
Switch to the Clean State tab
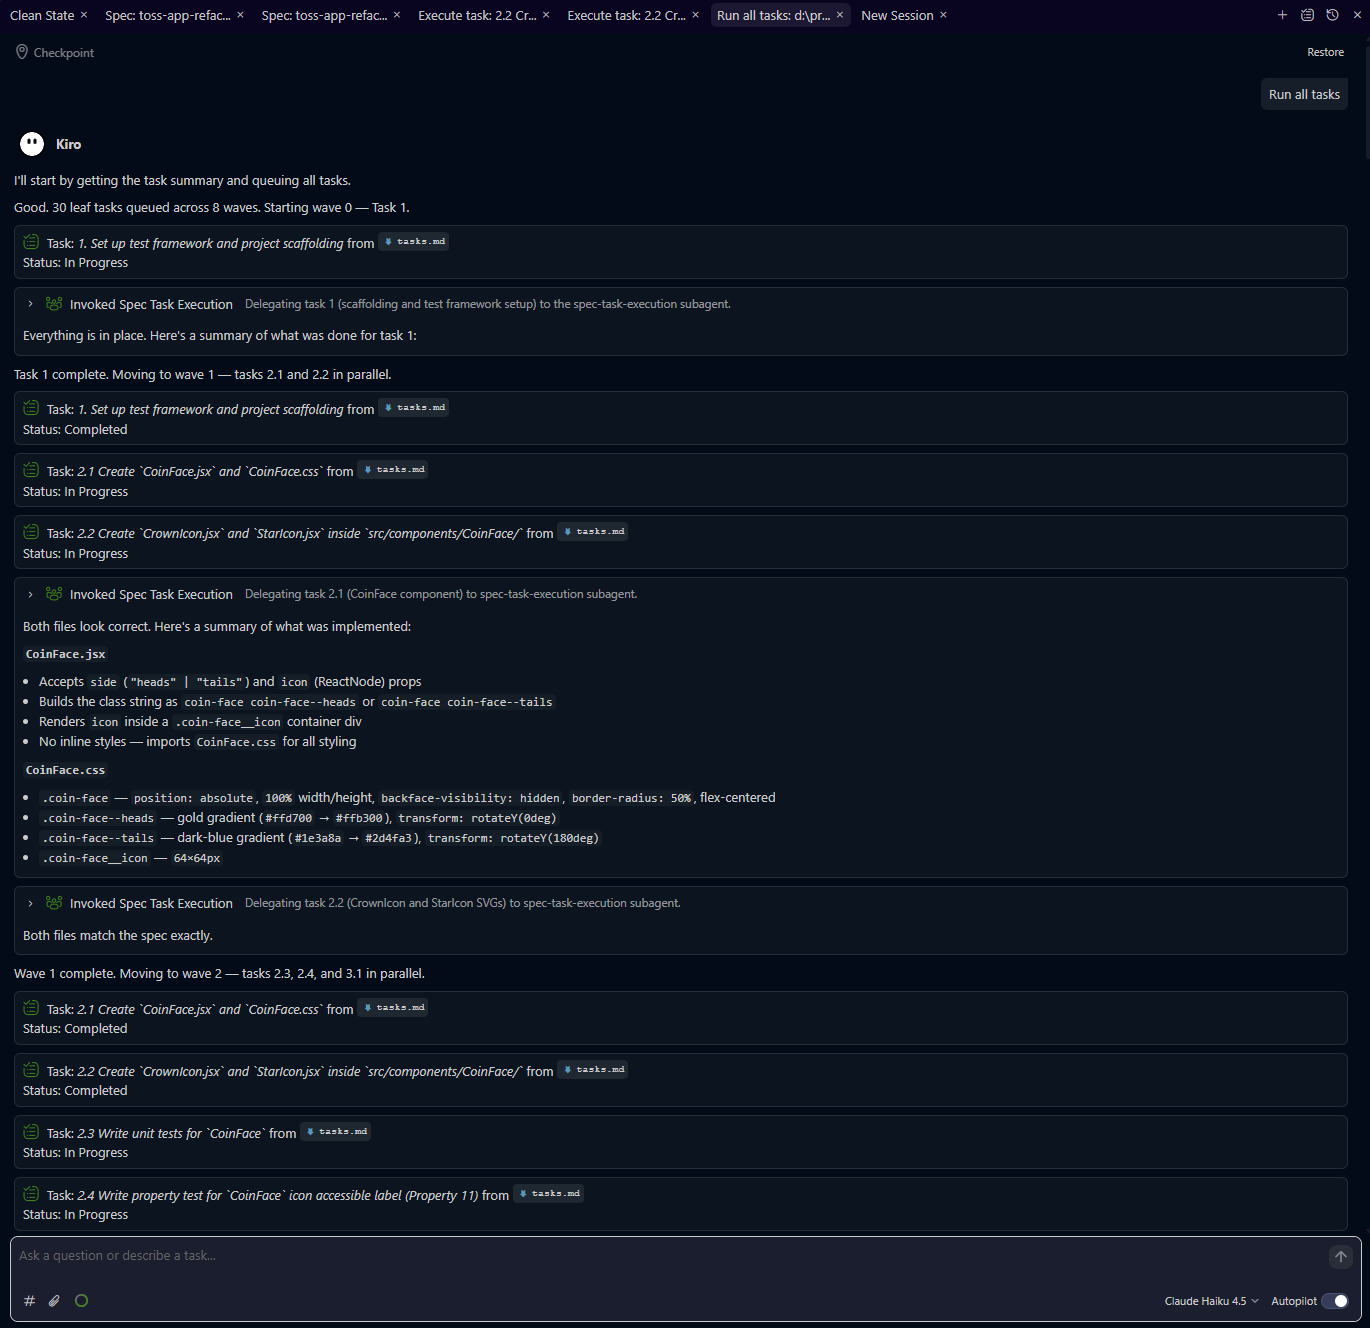42,15
